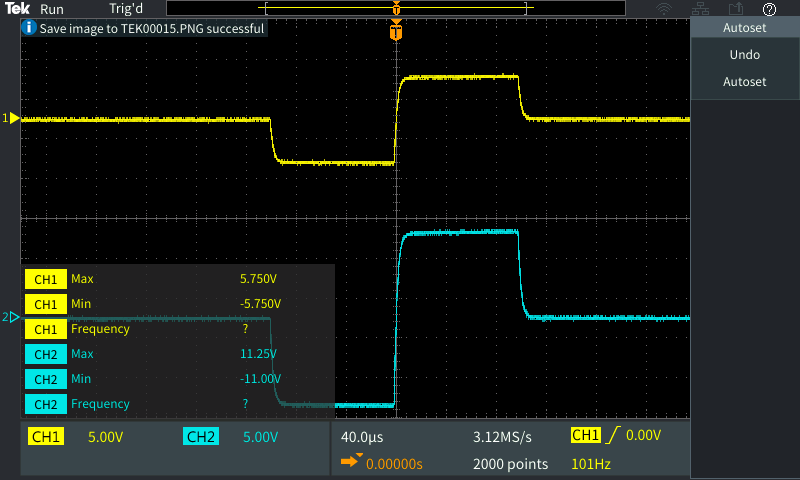800x480 pixels.
Task: Click the -5.750V CH1 Min value
Action: click(x=260, y=304)
